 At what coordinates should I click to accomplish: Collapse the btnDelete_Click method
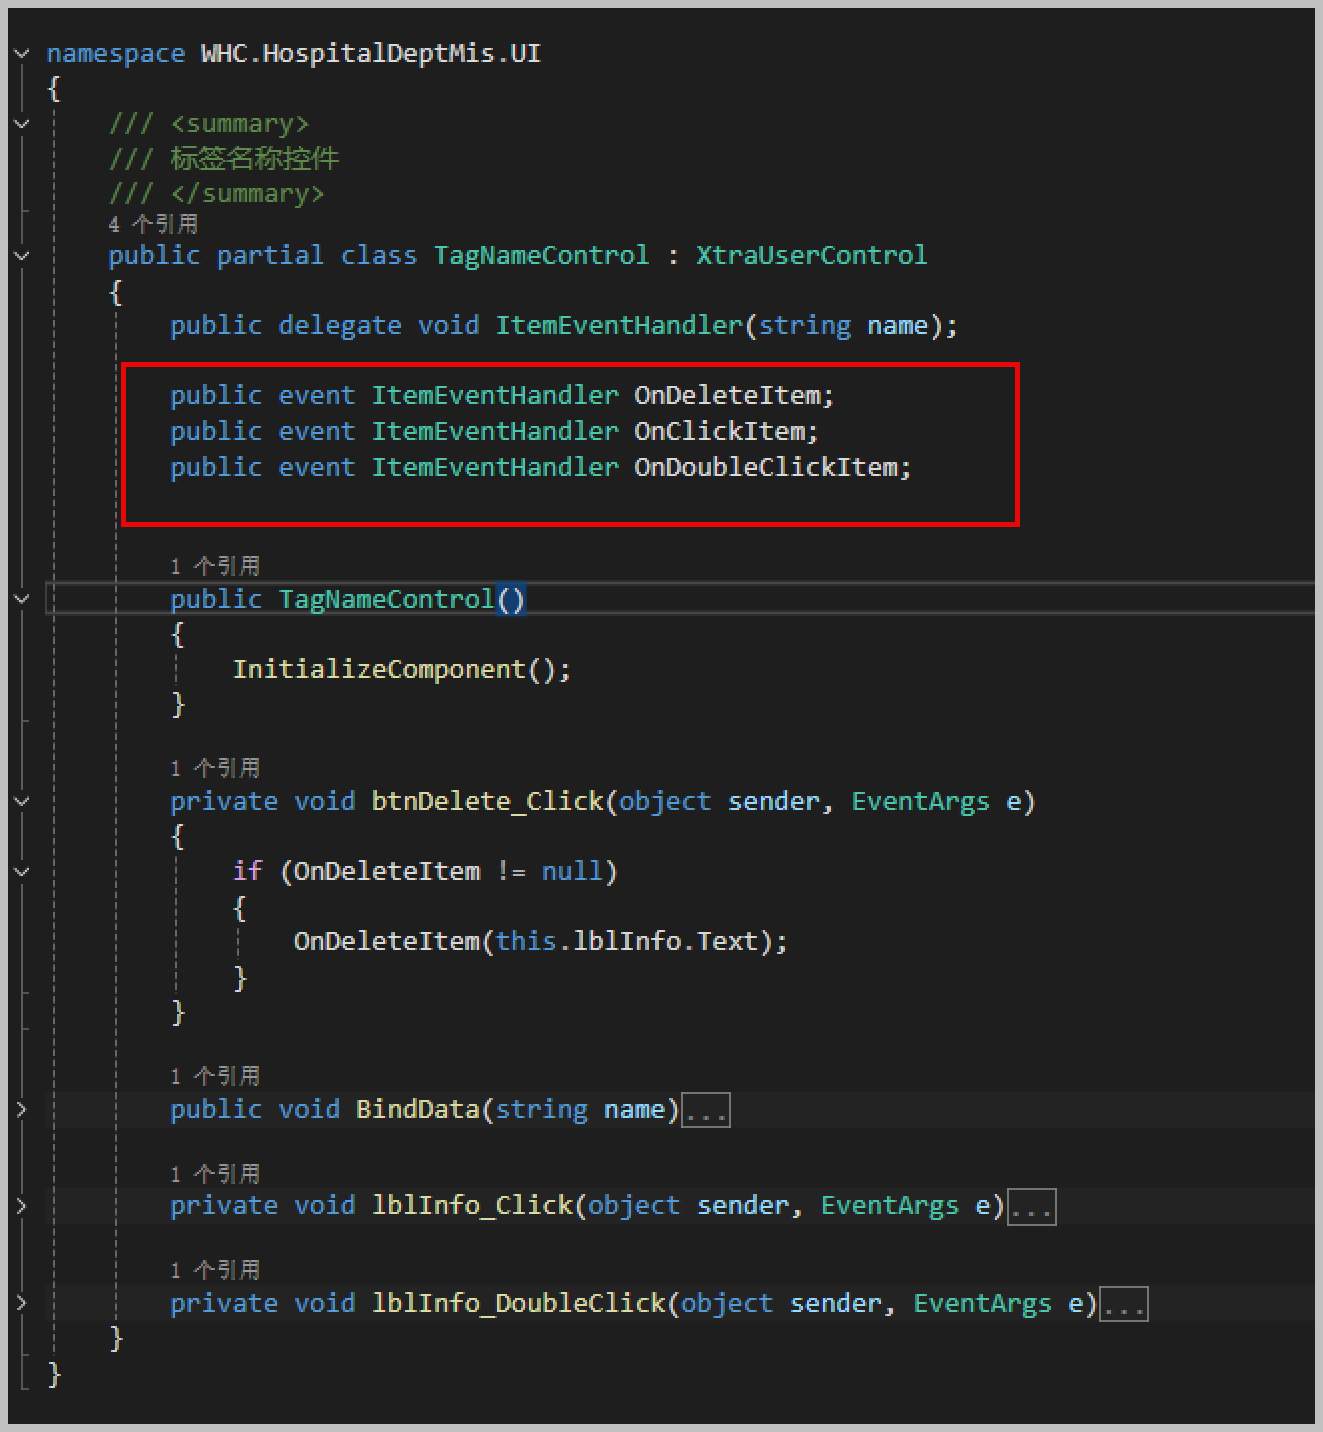(x=22, y=801)
